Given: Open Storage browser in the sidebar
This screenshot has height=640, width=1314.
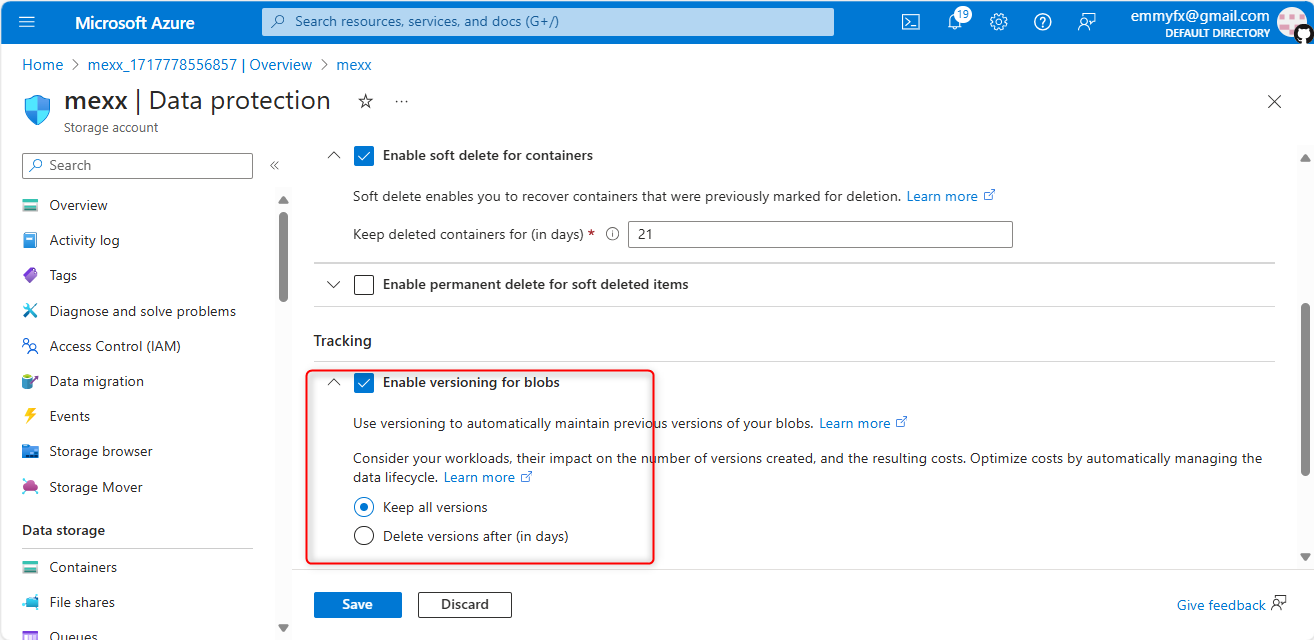Looking at the screenshot, I should [x=101, y=451].
